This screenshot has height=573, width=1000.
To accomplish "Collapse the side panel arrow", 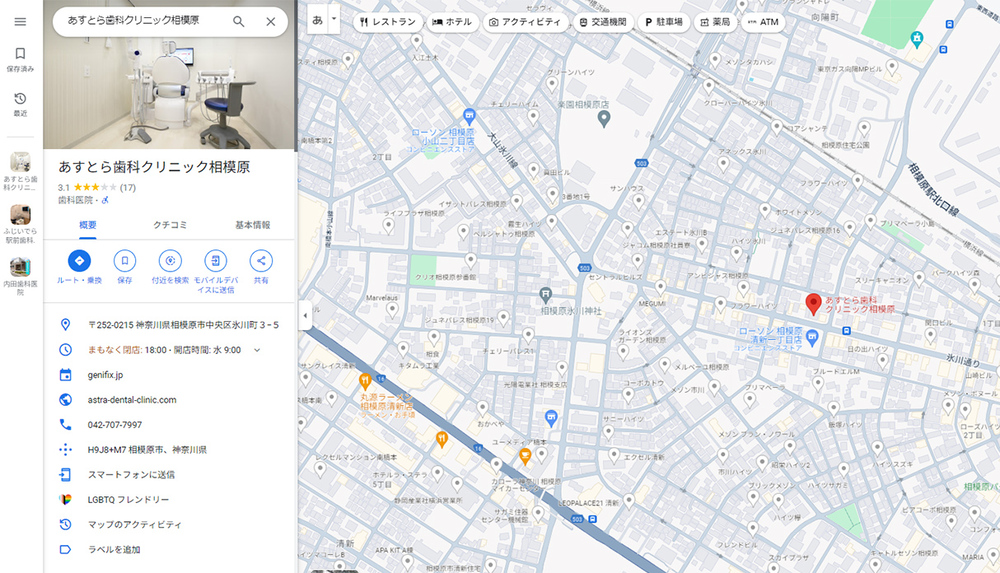I will pos(304,315).
